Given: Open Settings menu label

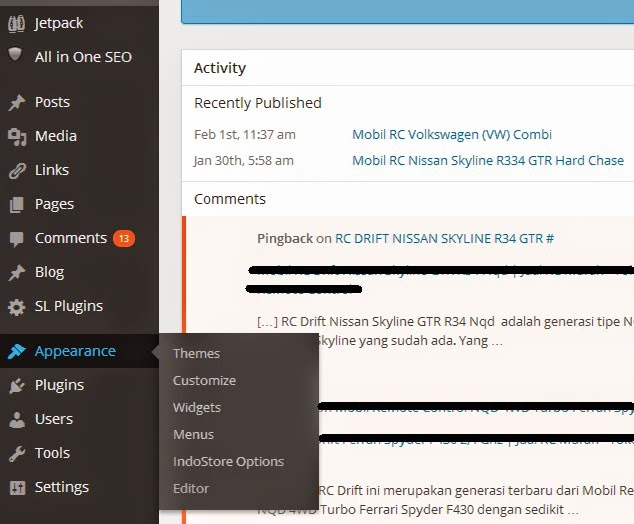Looking at the screenshot, I should tap(62, 487).
